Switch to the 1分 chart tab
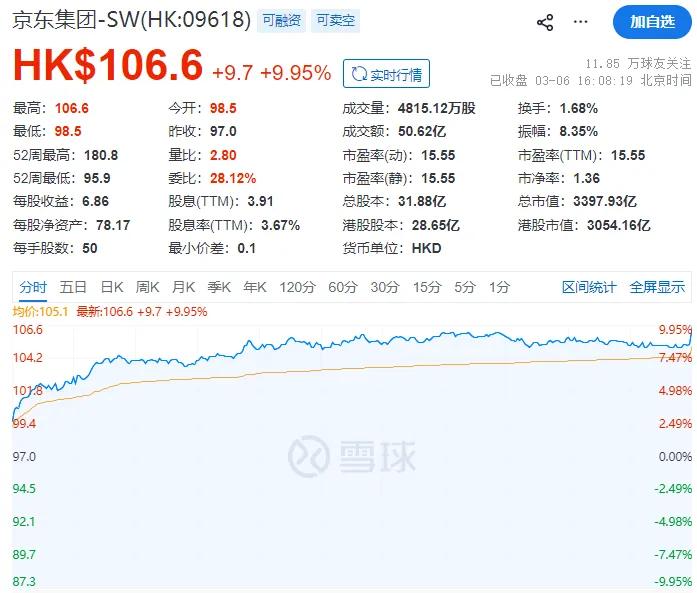Image resolution: width=697 pixels, height=593 pixels. (x=499, y=287)
